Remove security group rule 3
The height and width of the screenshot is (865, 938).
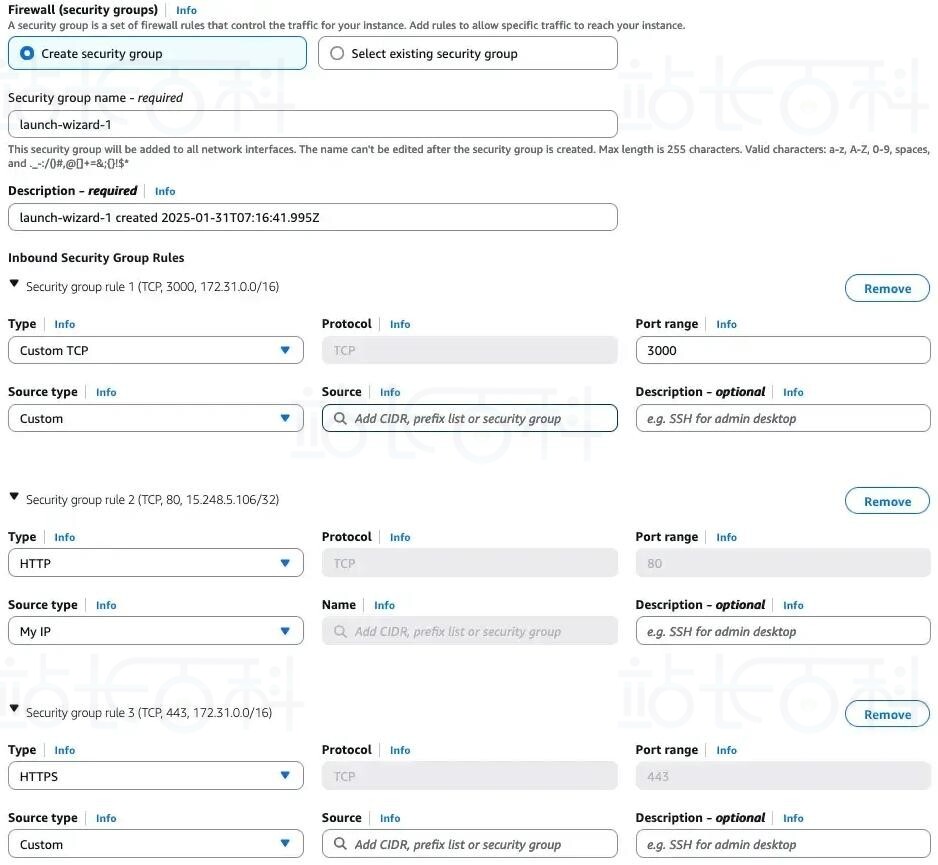point(887,715)
